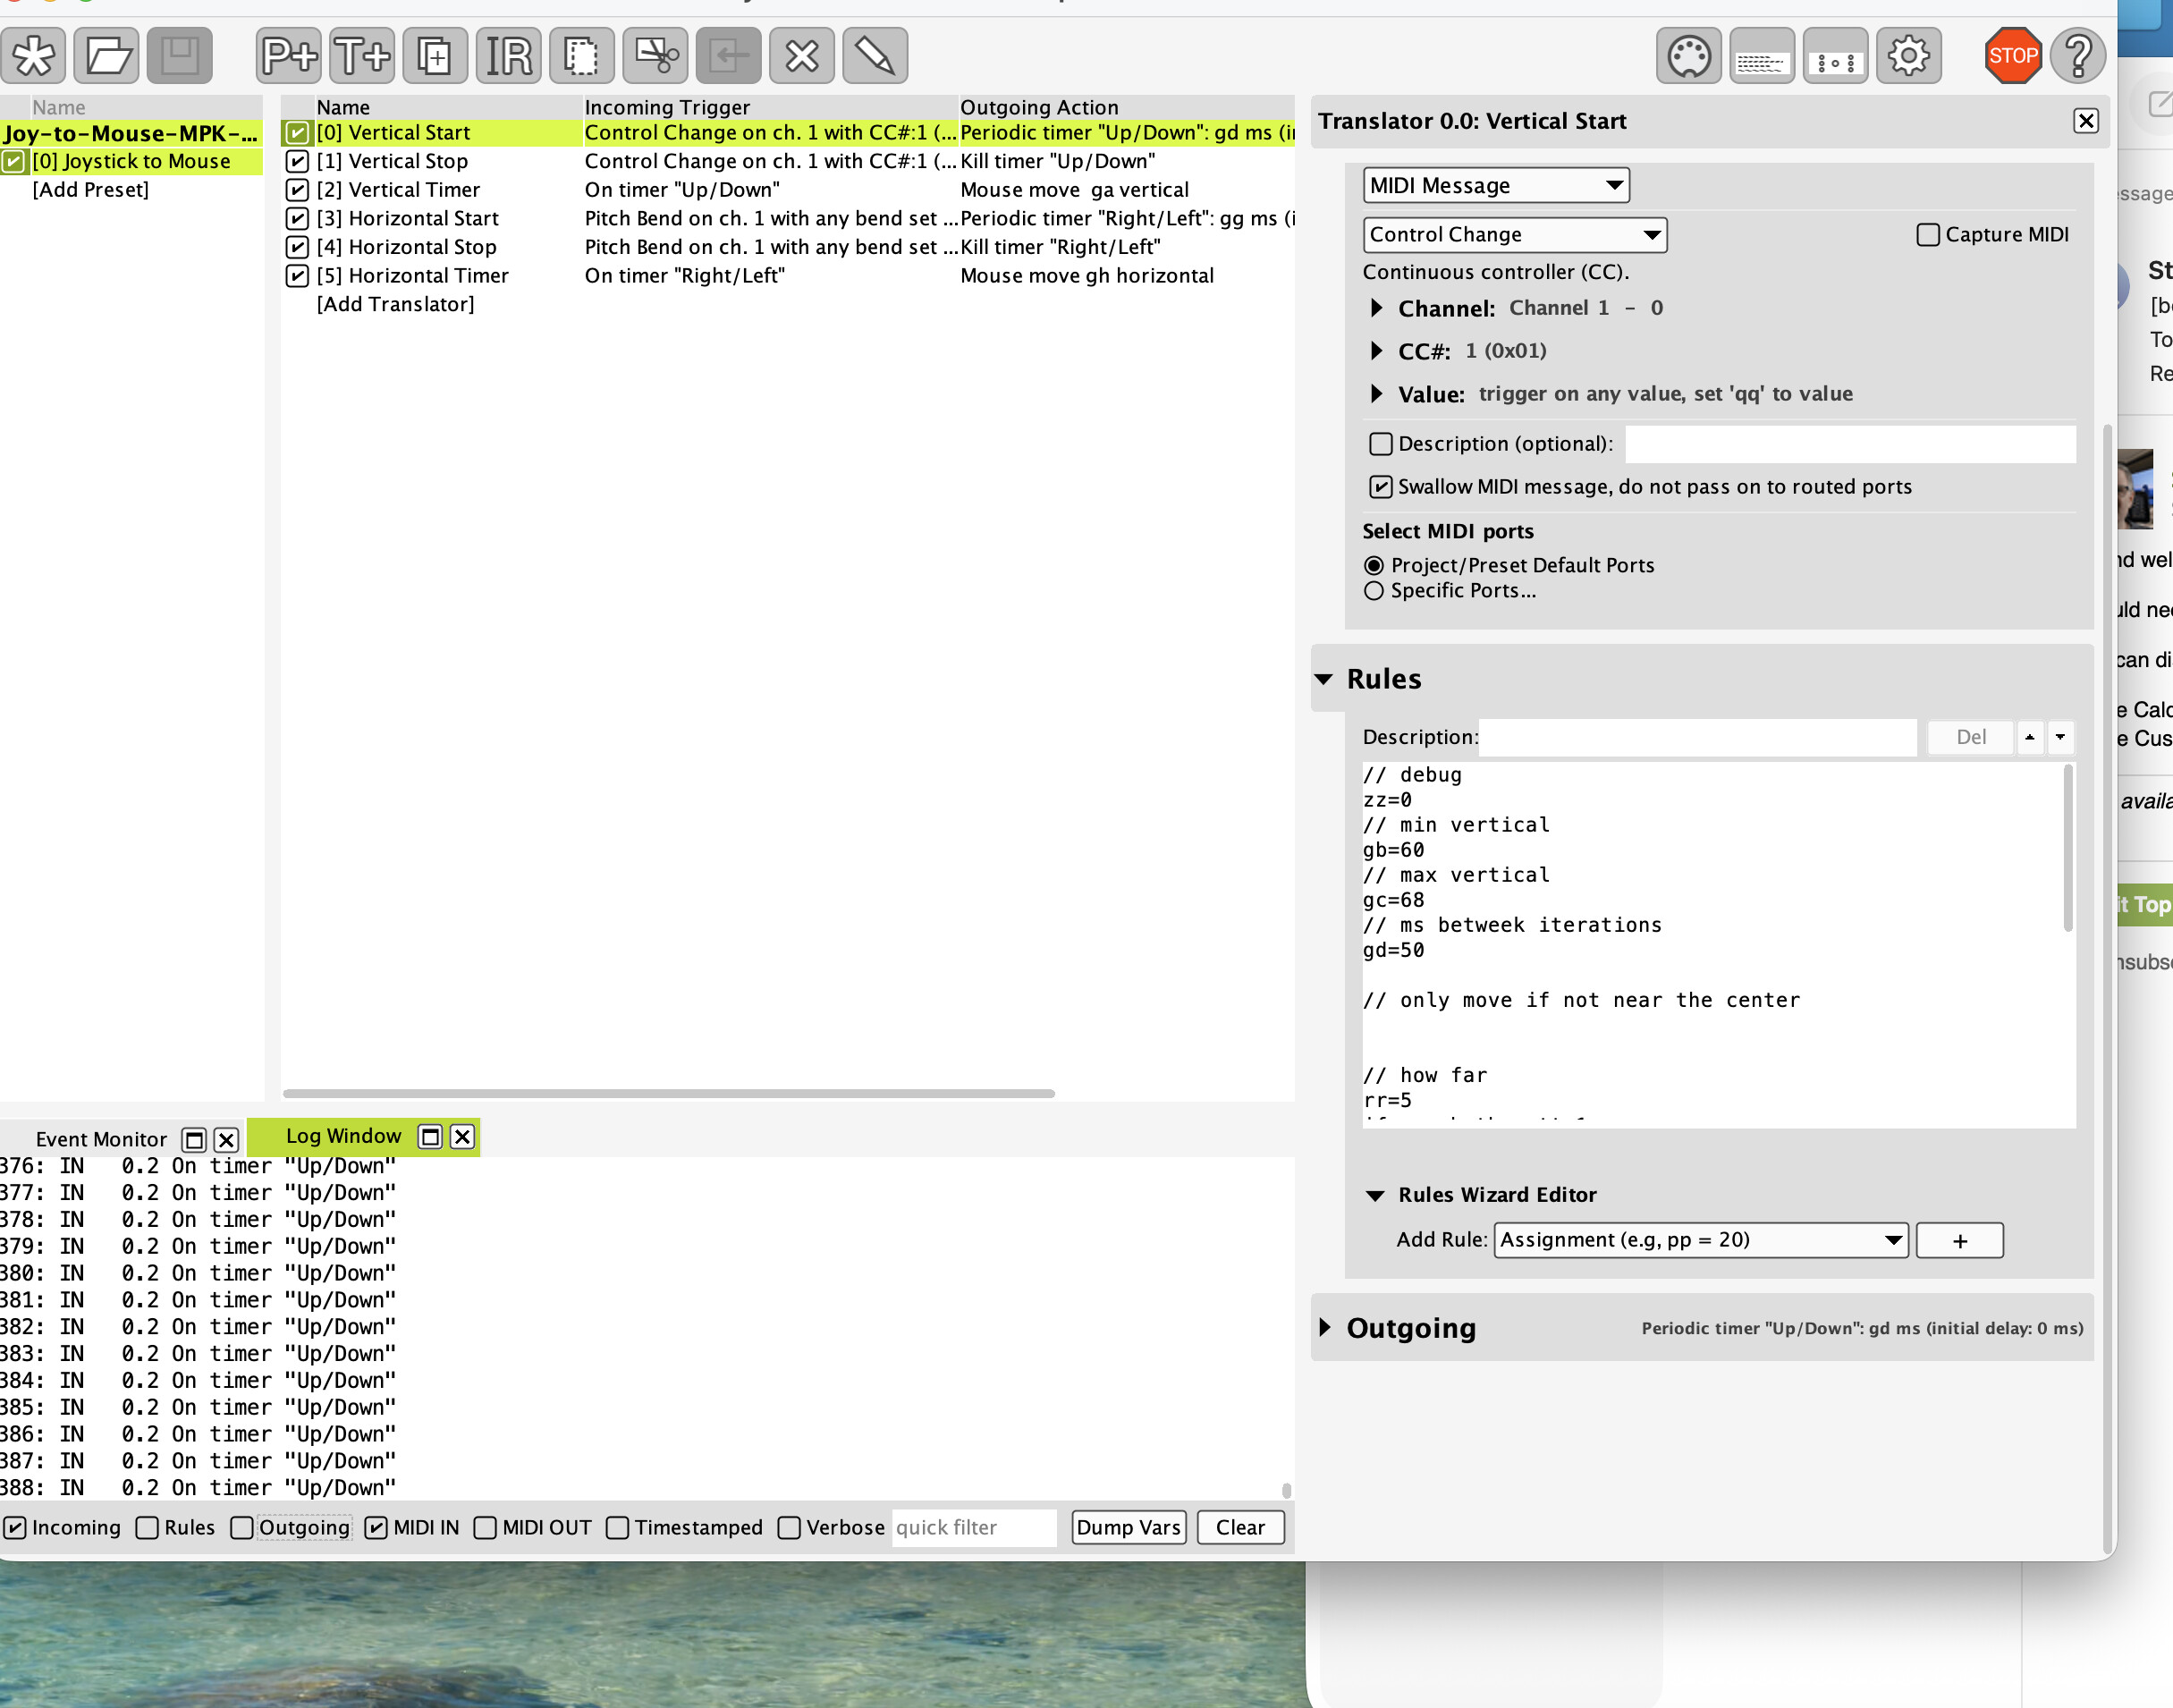The height and width of the screenshot is (1708, 2173).
Task: Expand the Outgoing section
Action: point(1326,1328)
